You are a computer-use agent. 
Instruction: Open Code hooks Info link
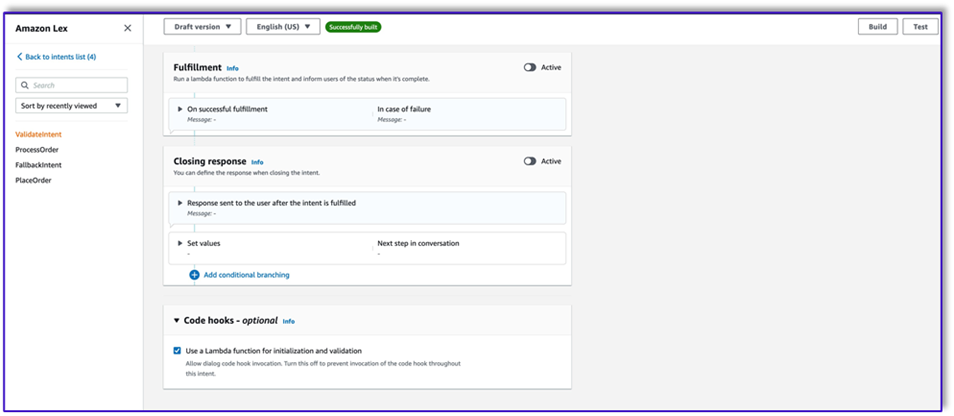point(288,321)
